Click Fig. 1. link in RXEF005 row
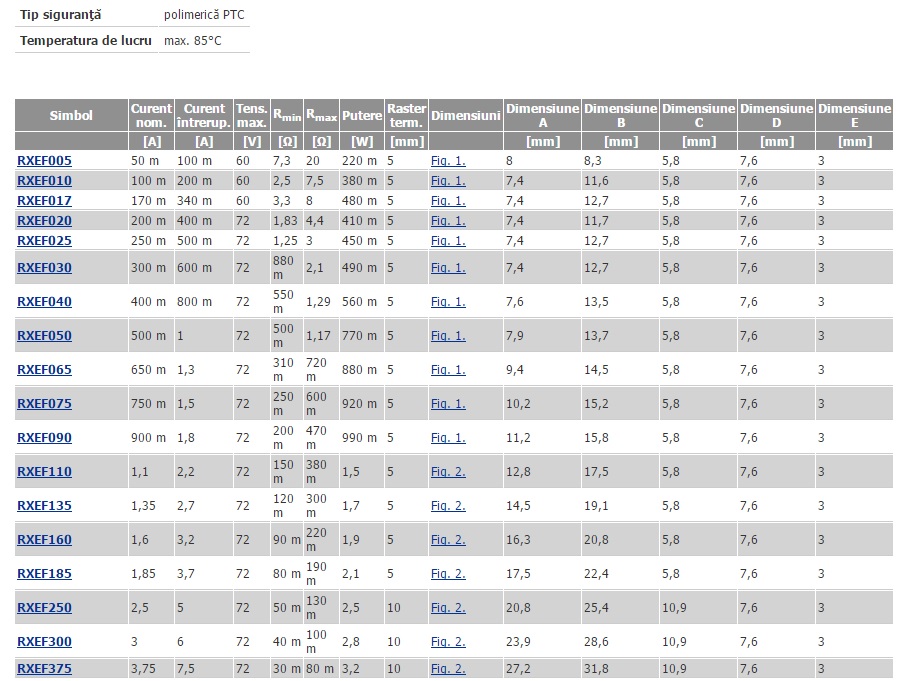 click(448, 161)
